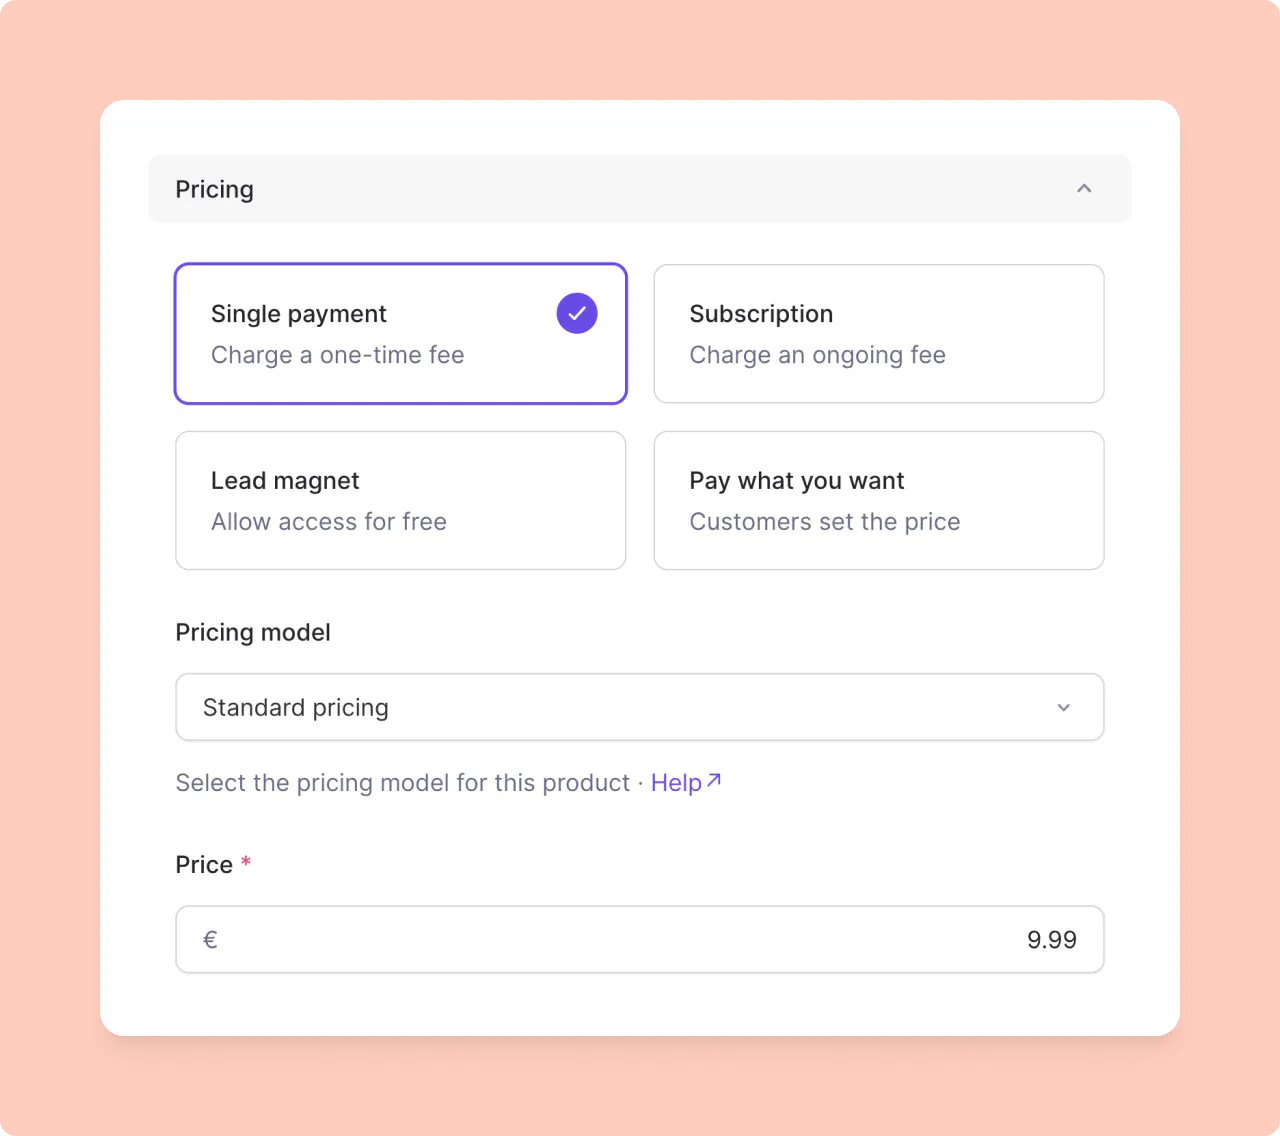
Task: Click the dropdown chevron on Standard pricing
Action: pos(1064,707)
